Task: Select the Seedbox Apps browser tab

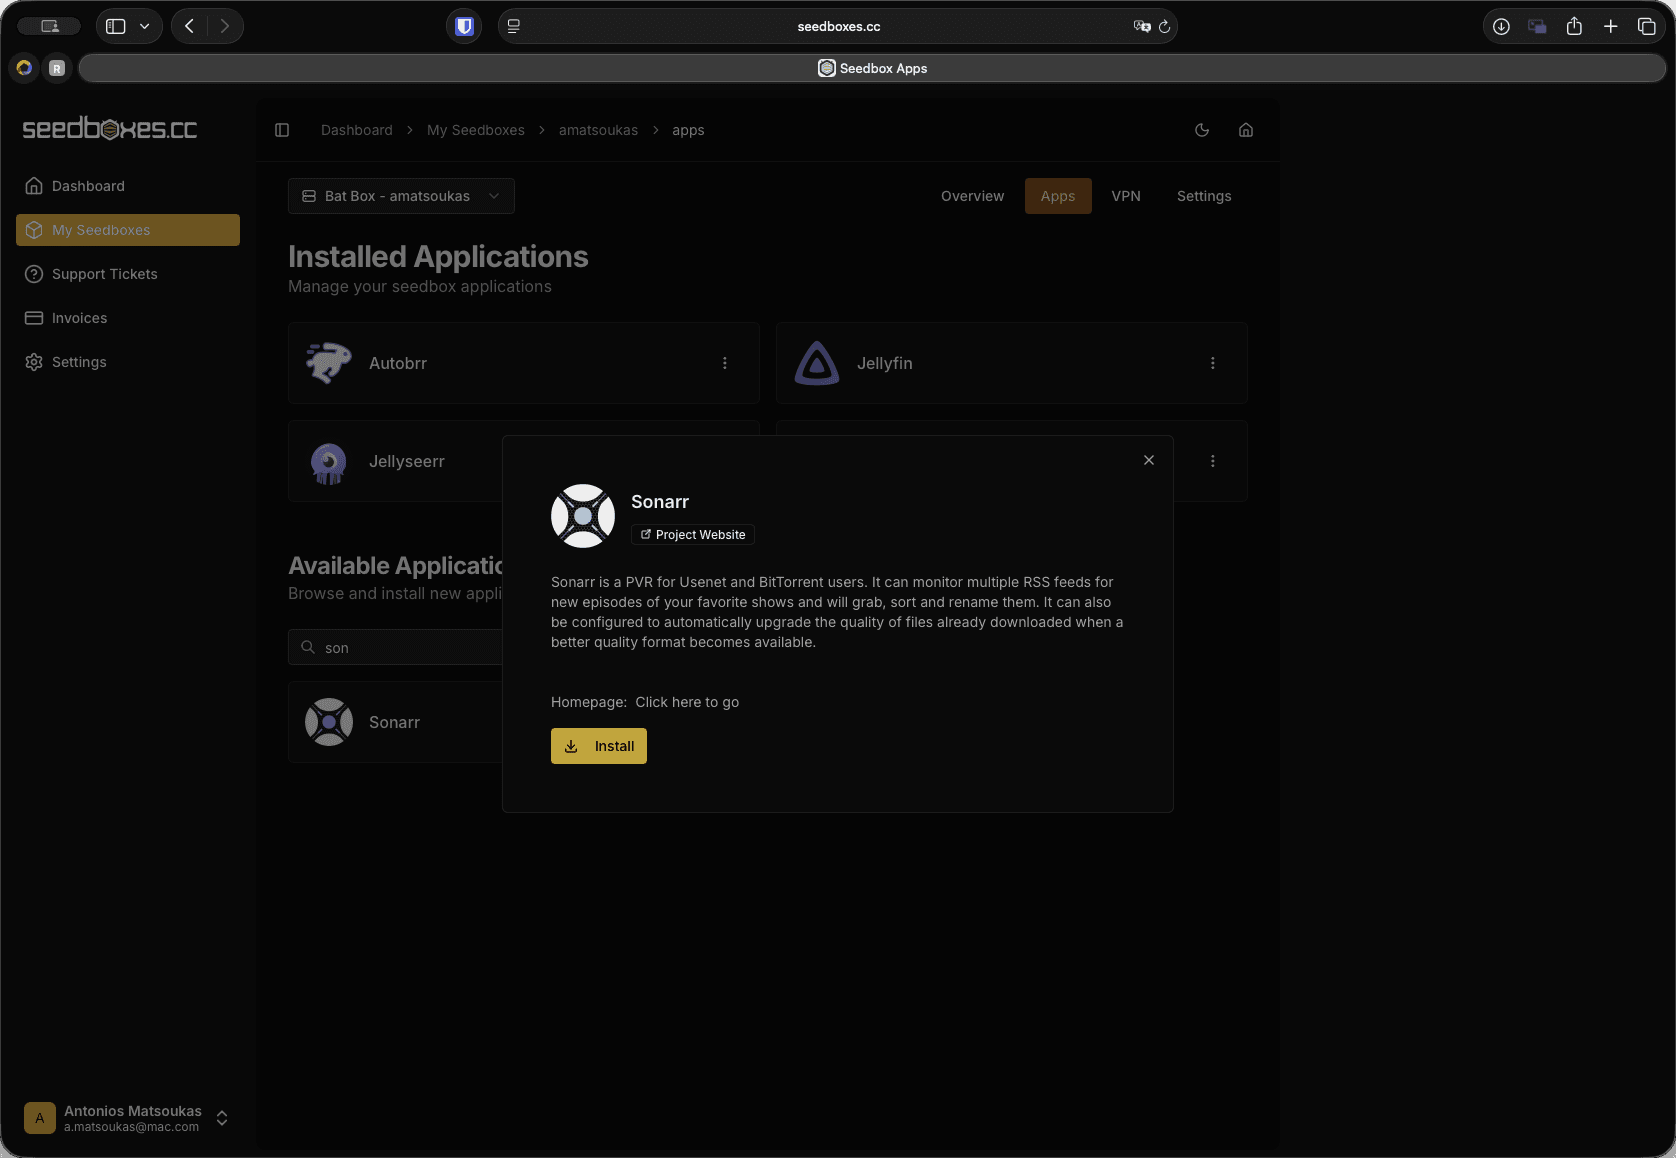Action: coord(872,68)
